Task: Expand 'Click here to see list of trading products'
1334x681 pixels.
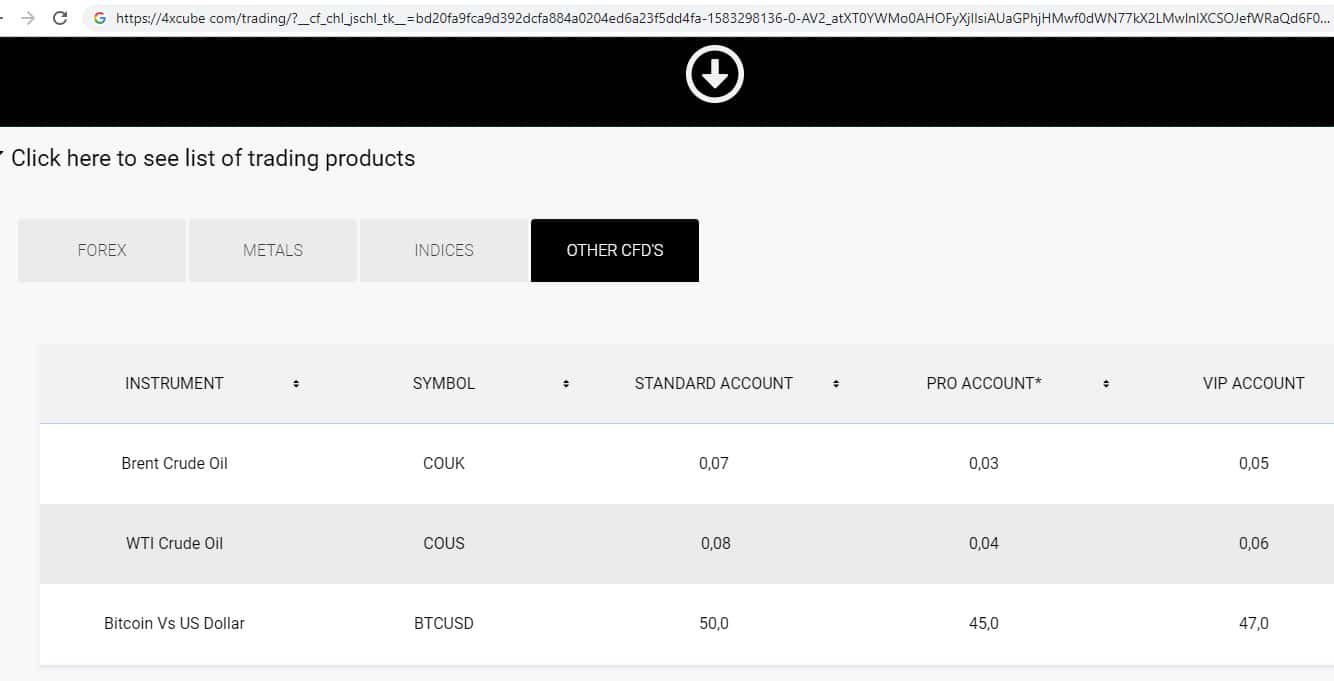Action: click(x=212, y=158)
